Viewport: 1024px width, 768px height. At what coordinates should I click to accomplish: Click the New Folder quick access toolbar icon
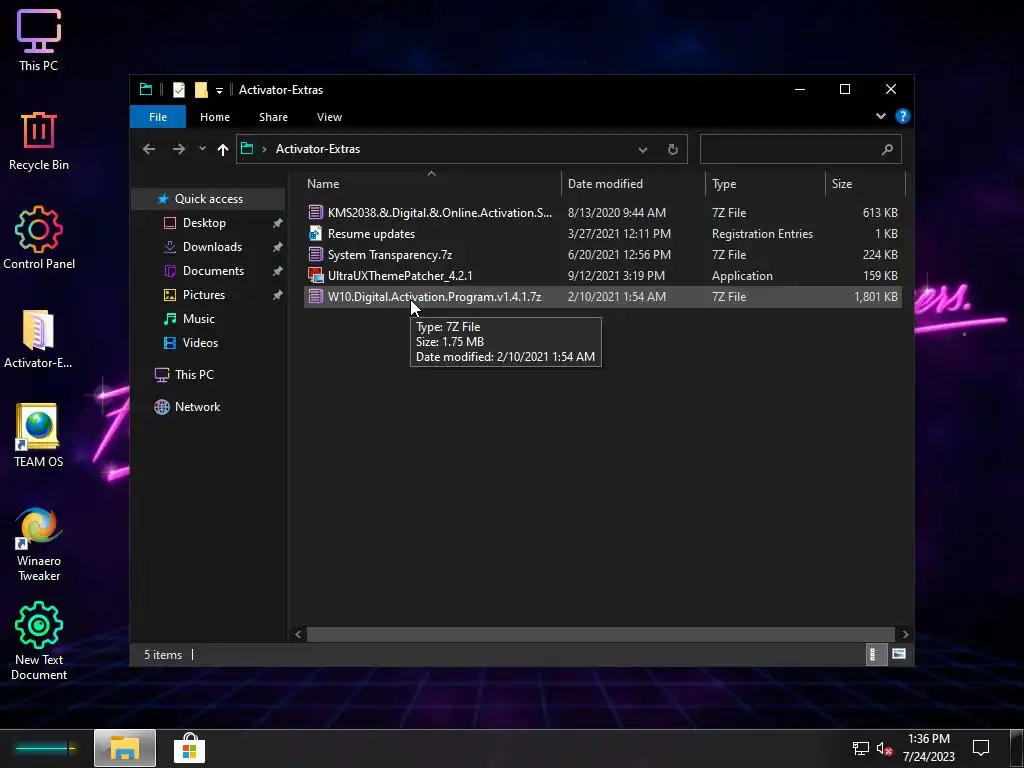201,89
